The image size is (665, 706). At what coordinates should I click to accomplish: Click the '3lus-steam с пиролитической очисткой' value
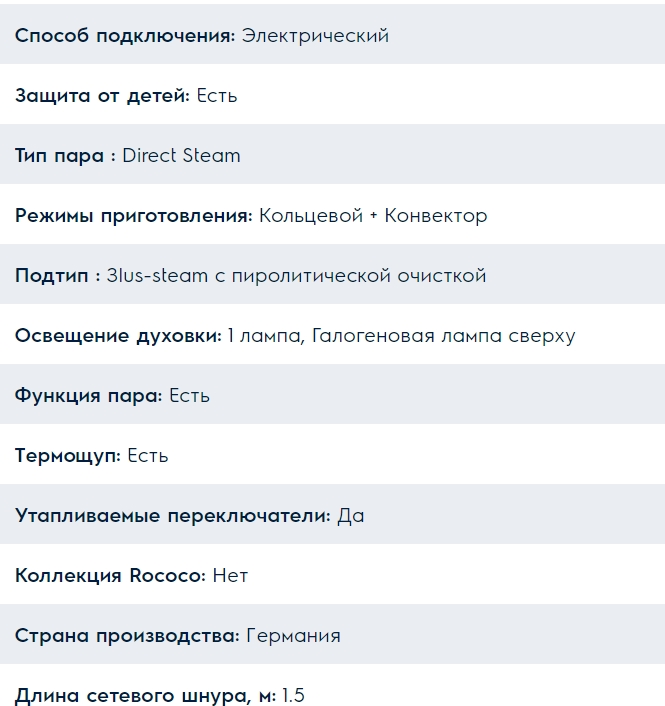[296, 276]
